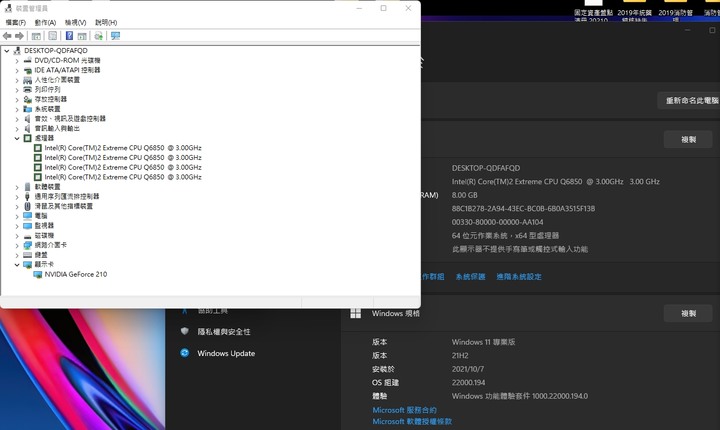720x430 pixels.
Task: Select the 系統裝置 tree label
Action: tap(47, 109)
